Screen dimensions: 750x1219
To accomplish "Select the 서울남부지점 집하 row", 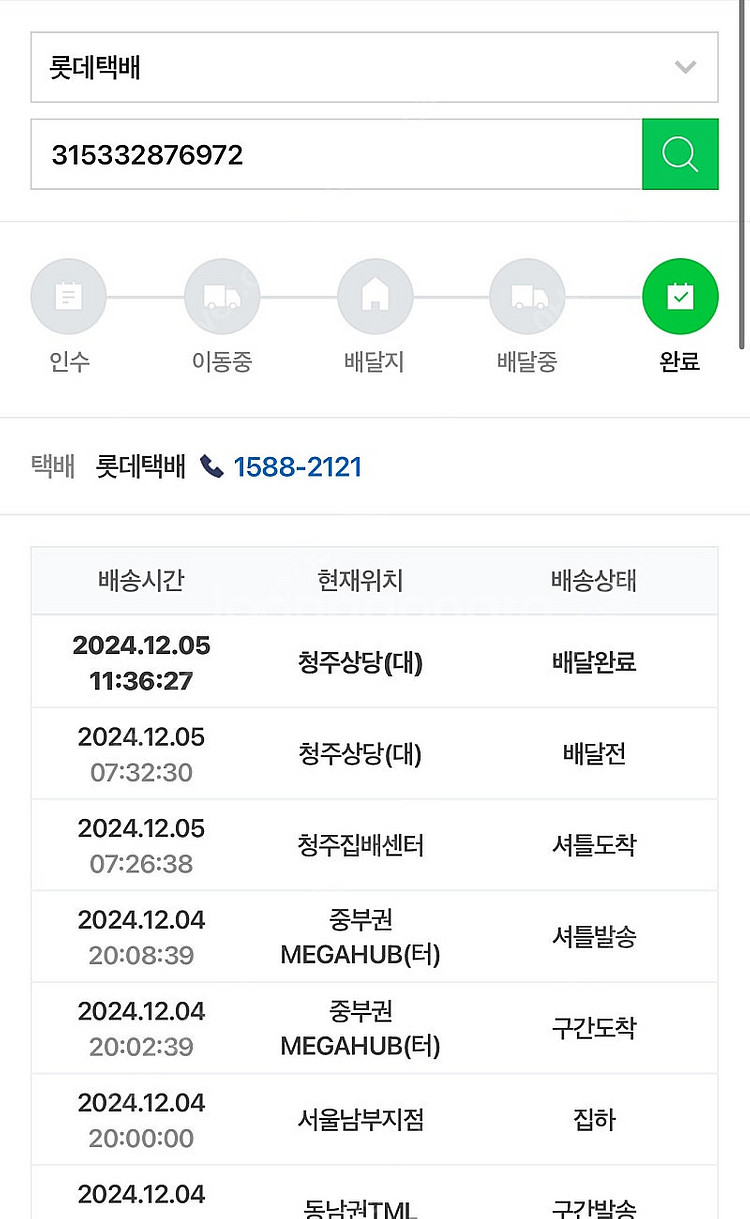I will point(374,1120).
